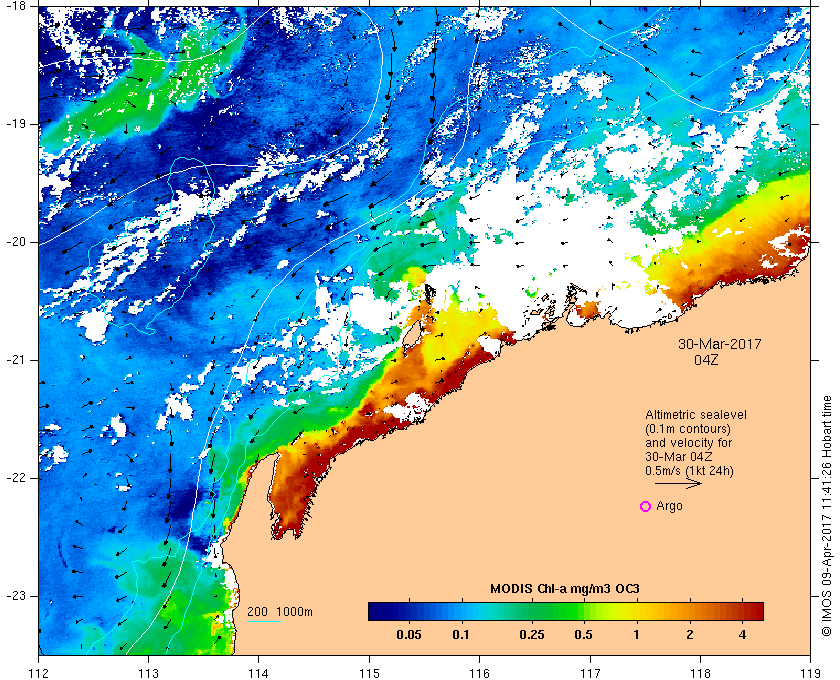Click longitude axis label '116'
Screen dimensions: 840x680
479,673
